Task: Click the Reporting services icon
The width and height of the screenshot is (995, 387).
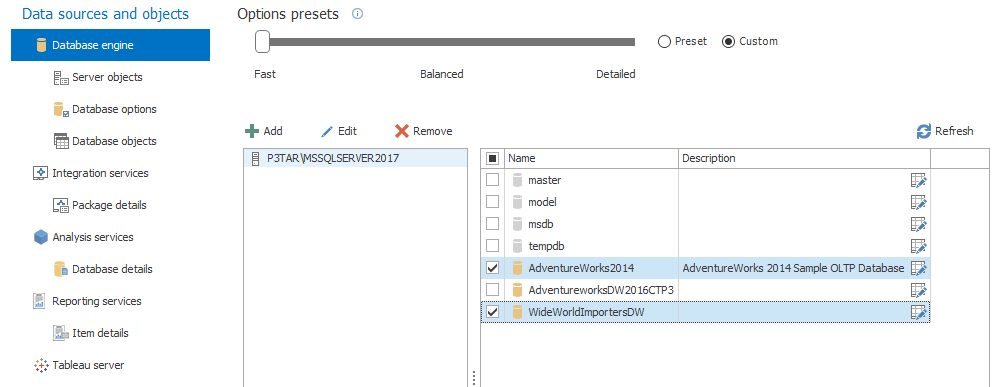Action: point(39,301)
